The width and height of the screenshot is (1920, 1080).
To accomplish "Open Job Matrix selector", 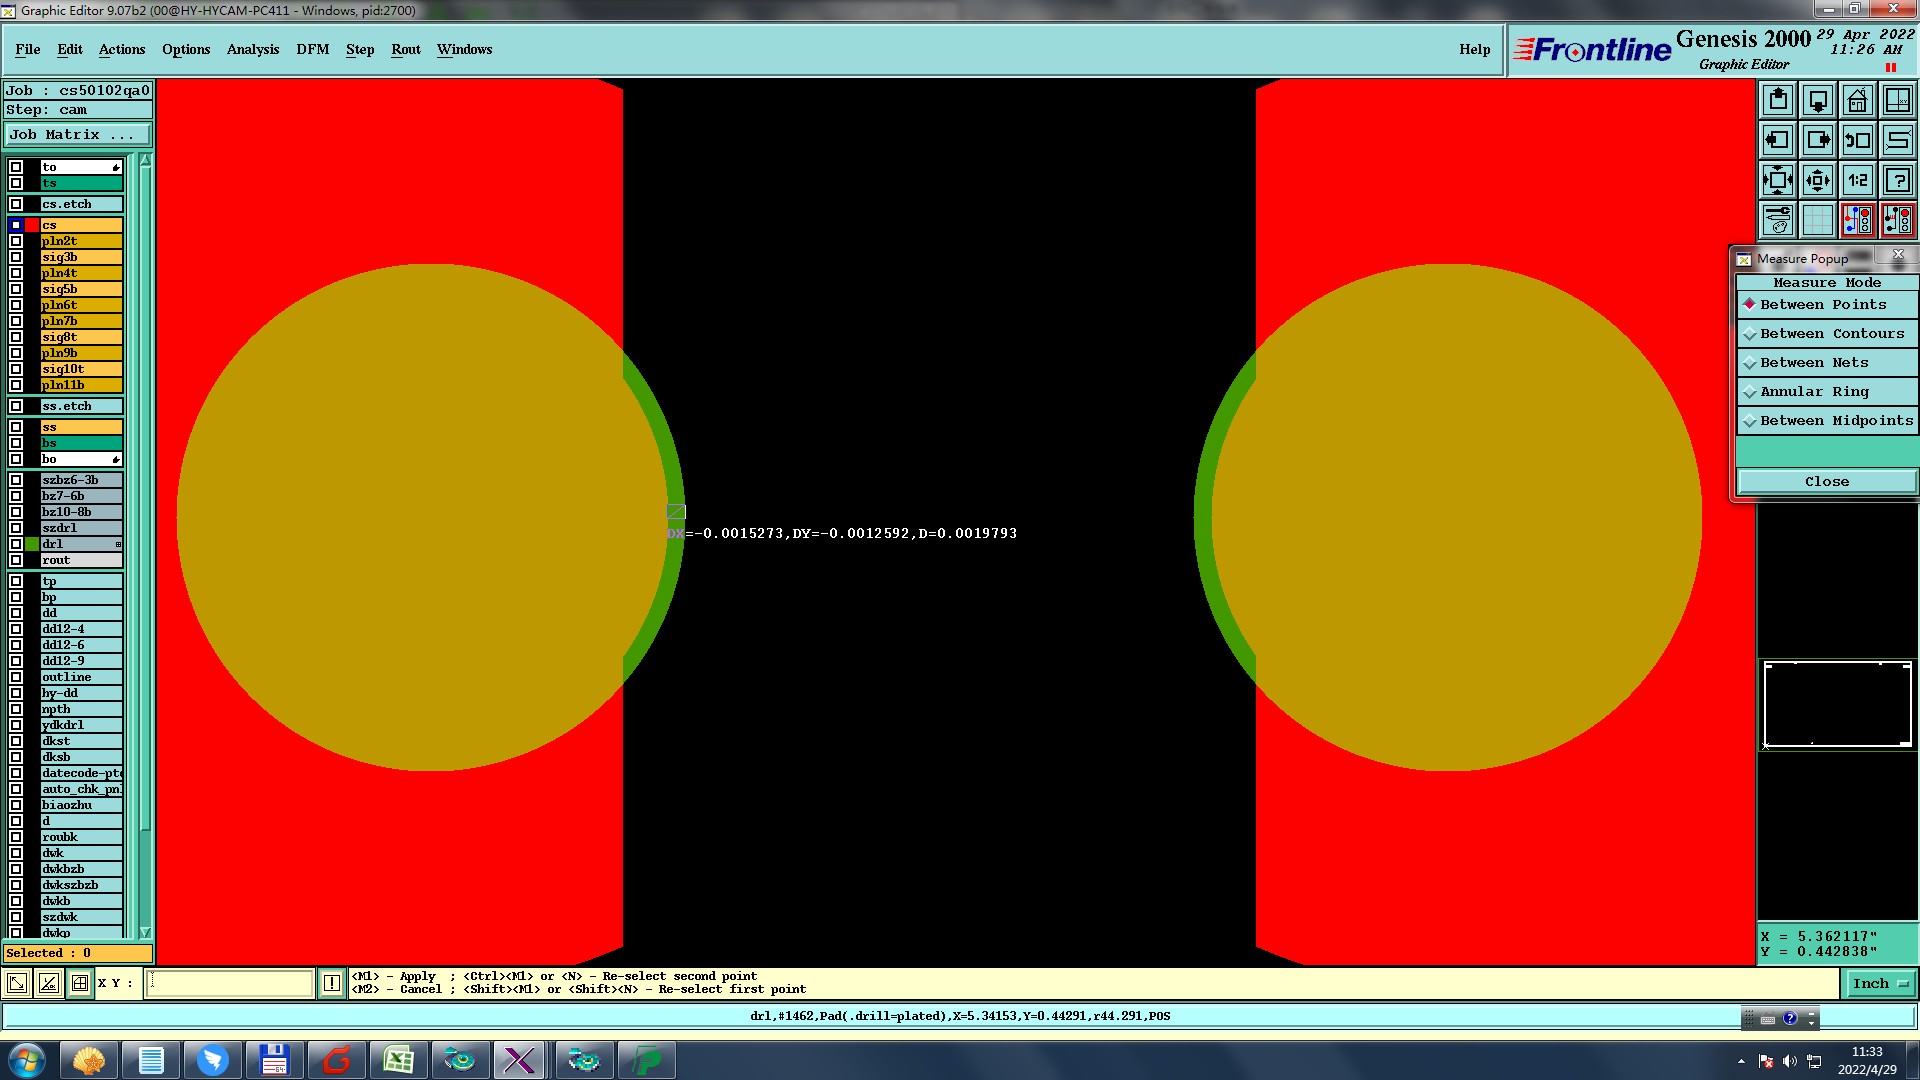I will 78,135.
